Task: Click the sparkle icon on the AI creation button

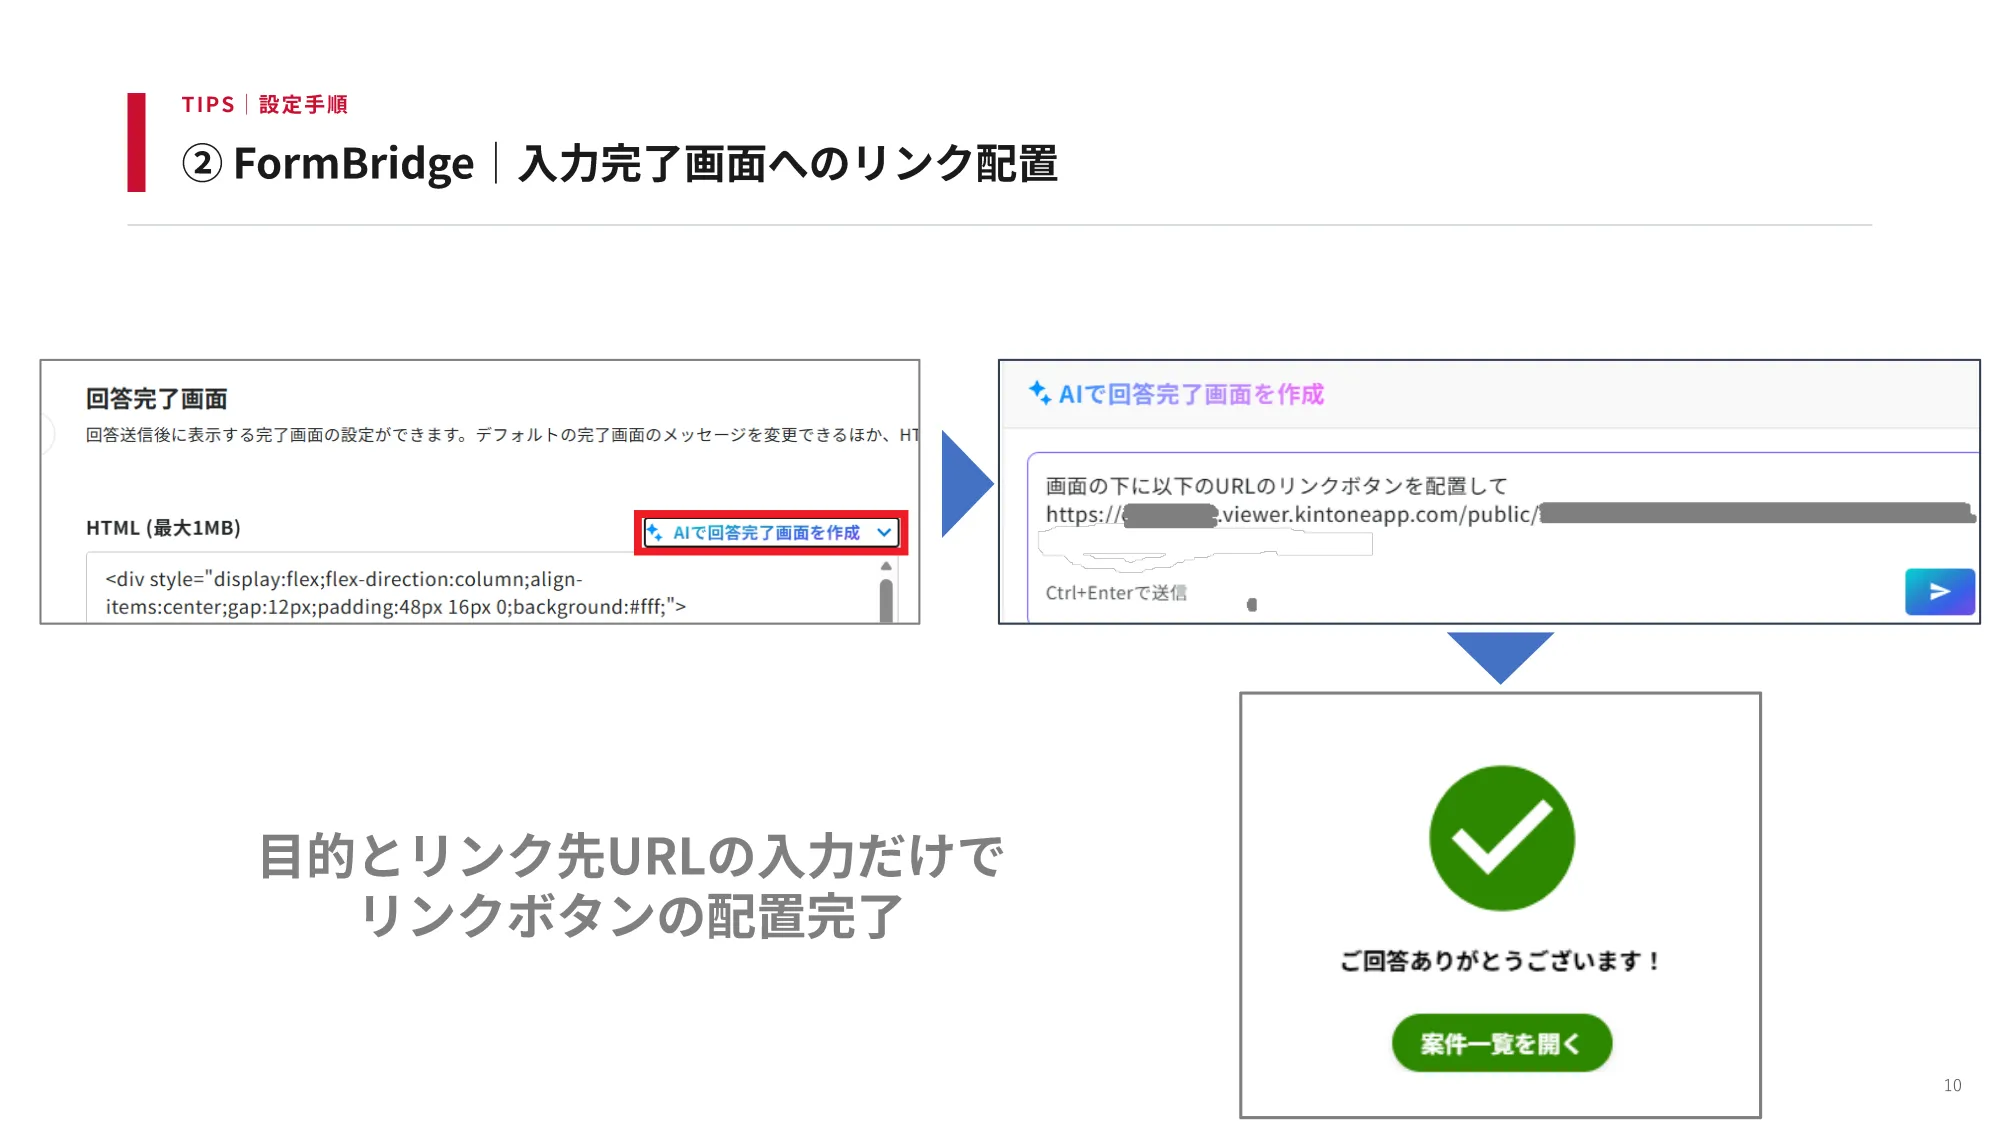Action: click(655, 532)
